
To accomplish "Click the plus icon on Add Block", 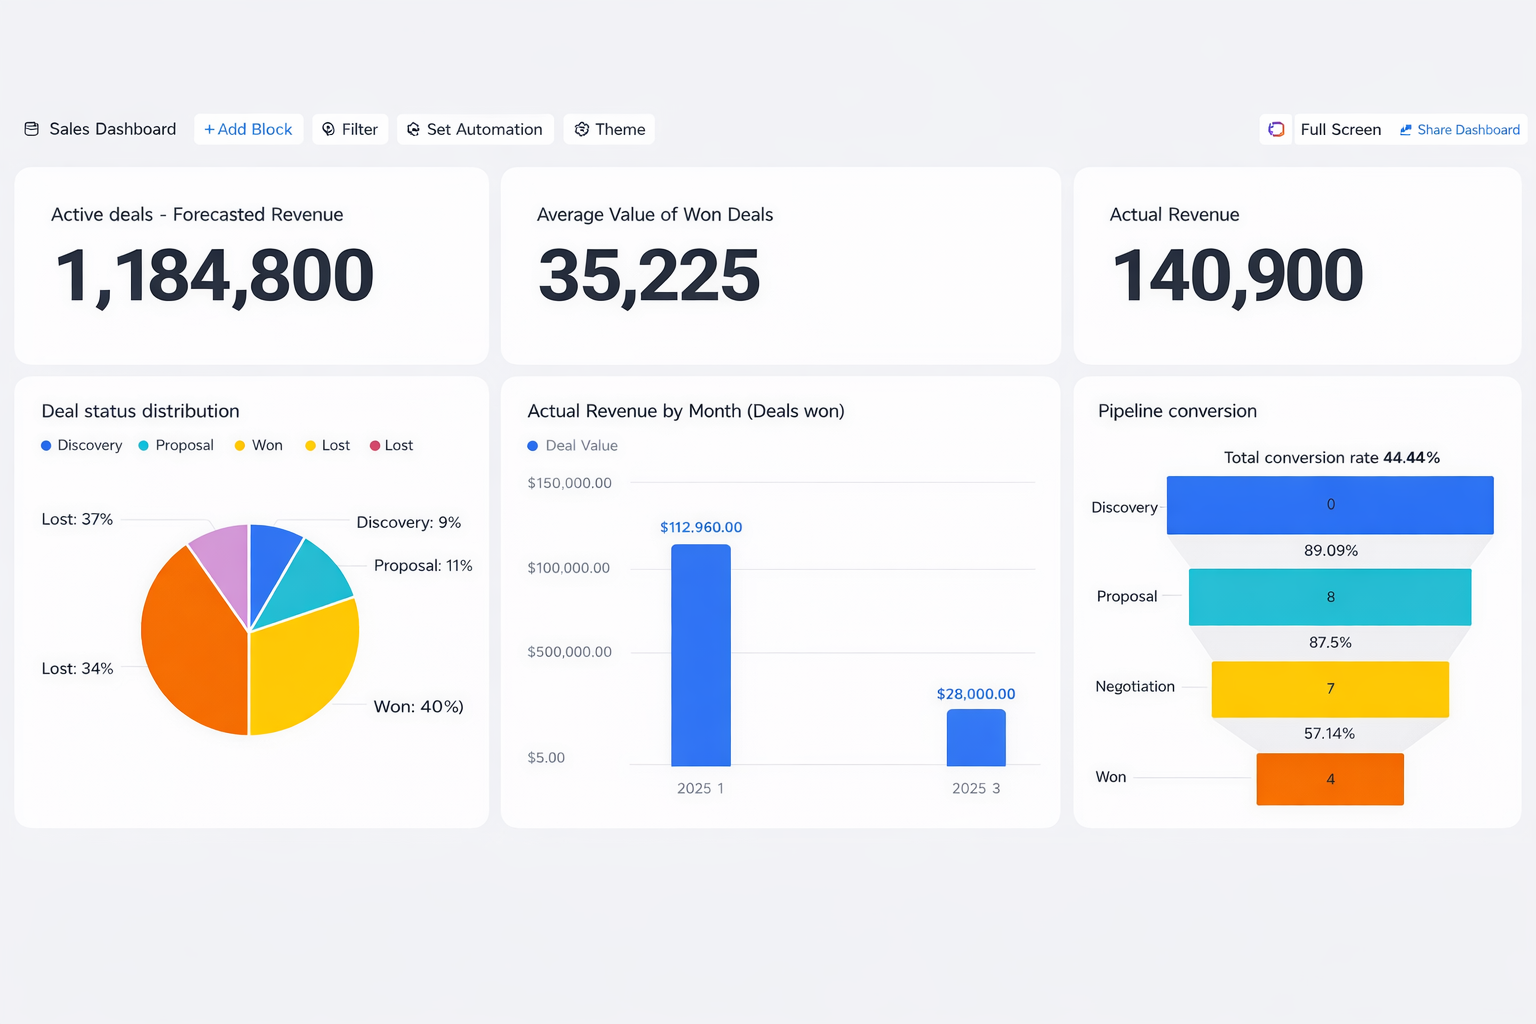I will (209, 129).
